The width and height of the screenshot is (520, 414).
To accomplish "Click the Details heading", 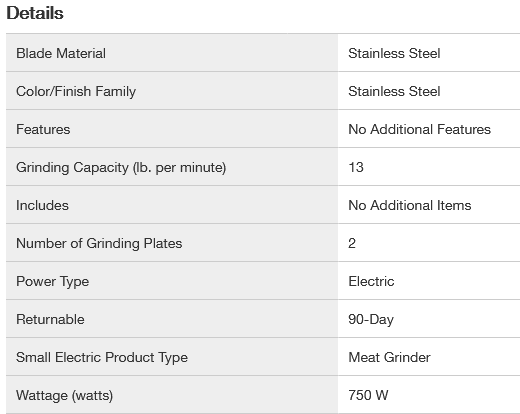I will [35, 13].
